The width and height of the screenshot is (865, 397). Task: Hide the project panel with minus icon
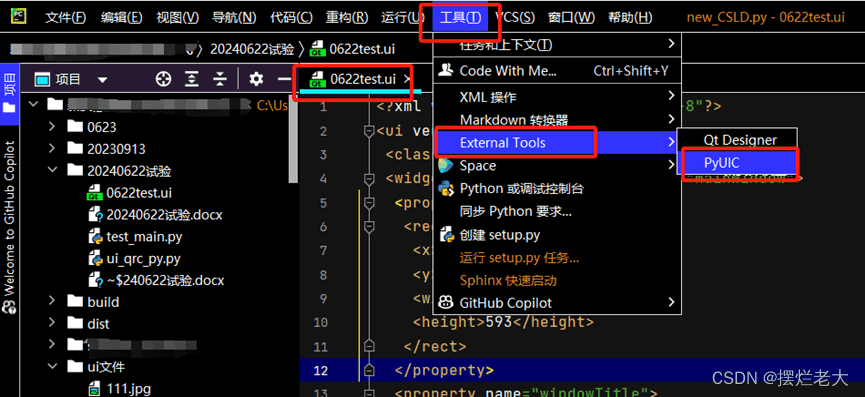pyautogui.click(x=284, y=79)
